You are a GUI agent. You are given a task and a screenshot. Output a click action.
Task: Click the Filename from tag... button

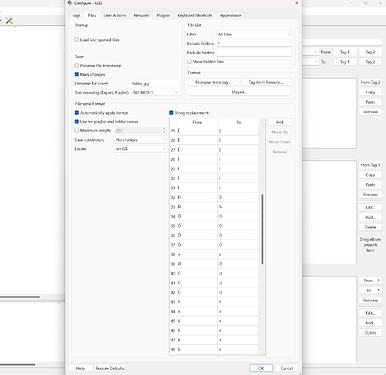(x=213, y=82)
